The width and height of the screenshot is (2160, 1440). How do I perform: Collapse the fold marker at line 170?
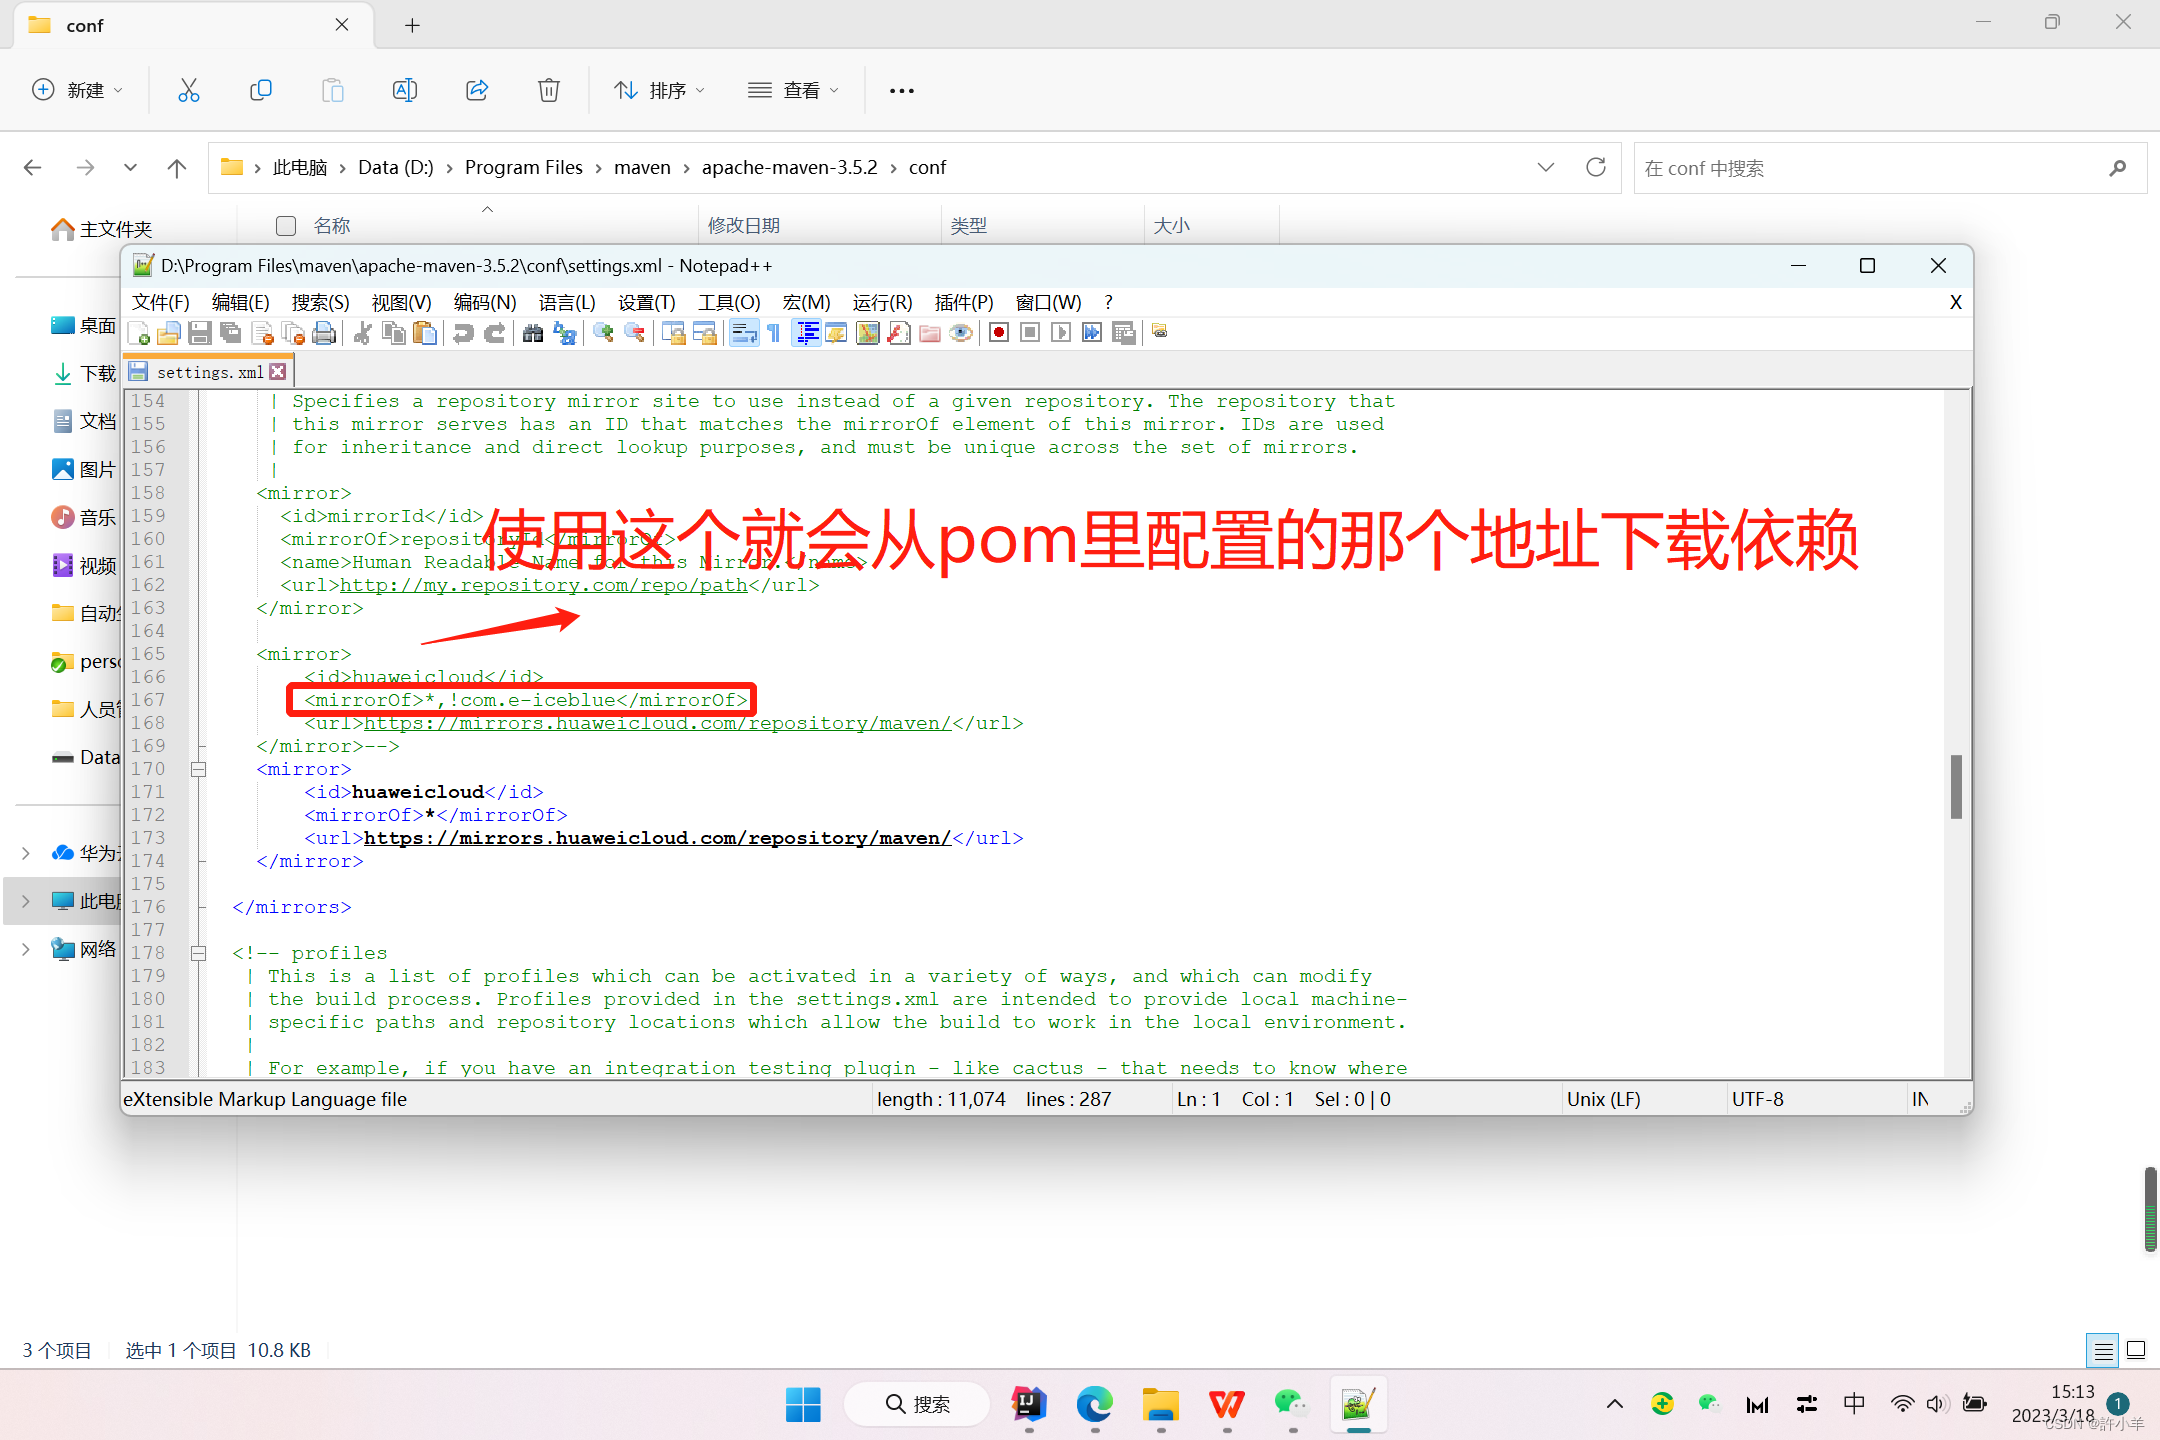pyautogui.click(x=199, y=769)
